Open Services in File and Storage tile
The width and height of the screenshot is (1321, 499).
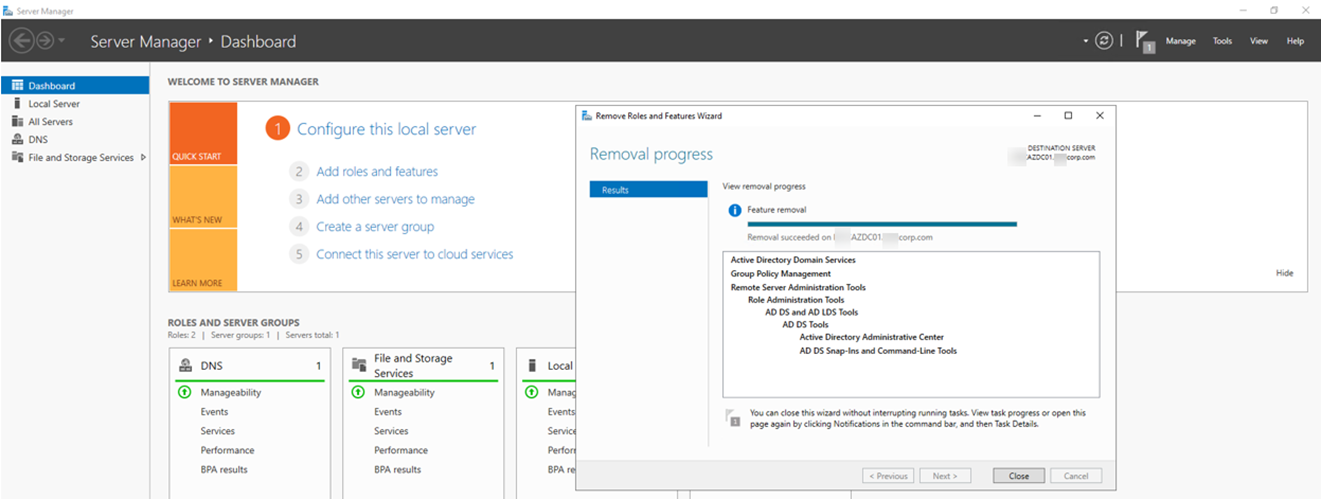391,431
